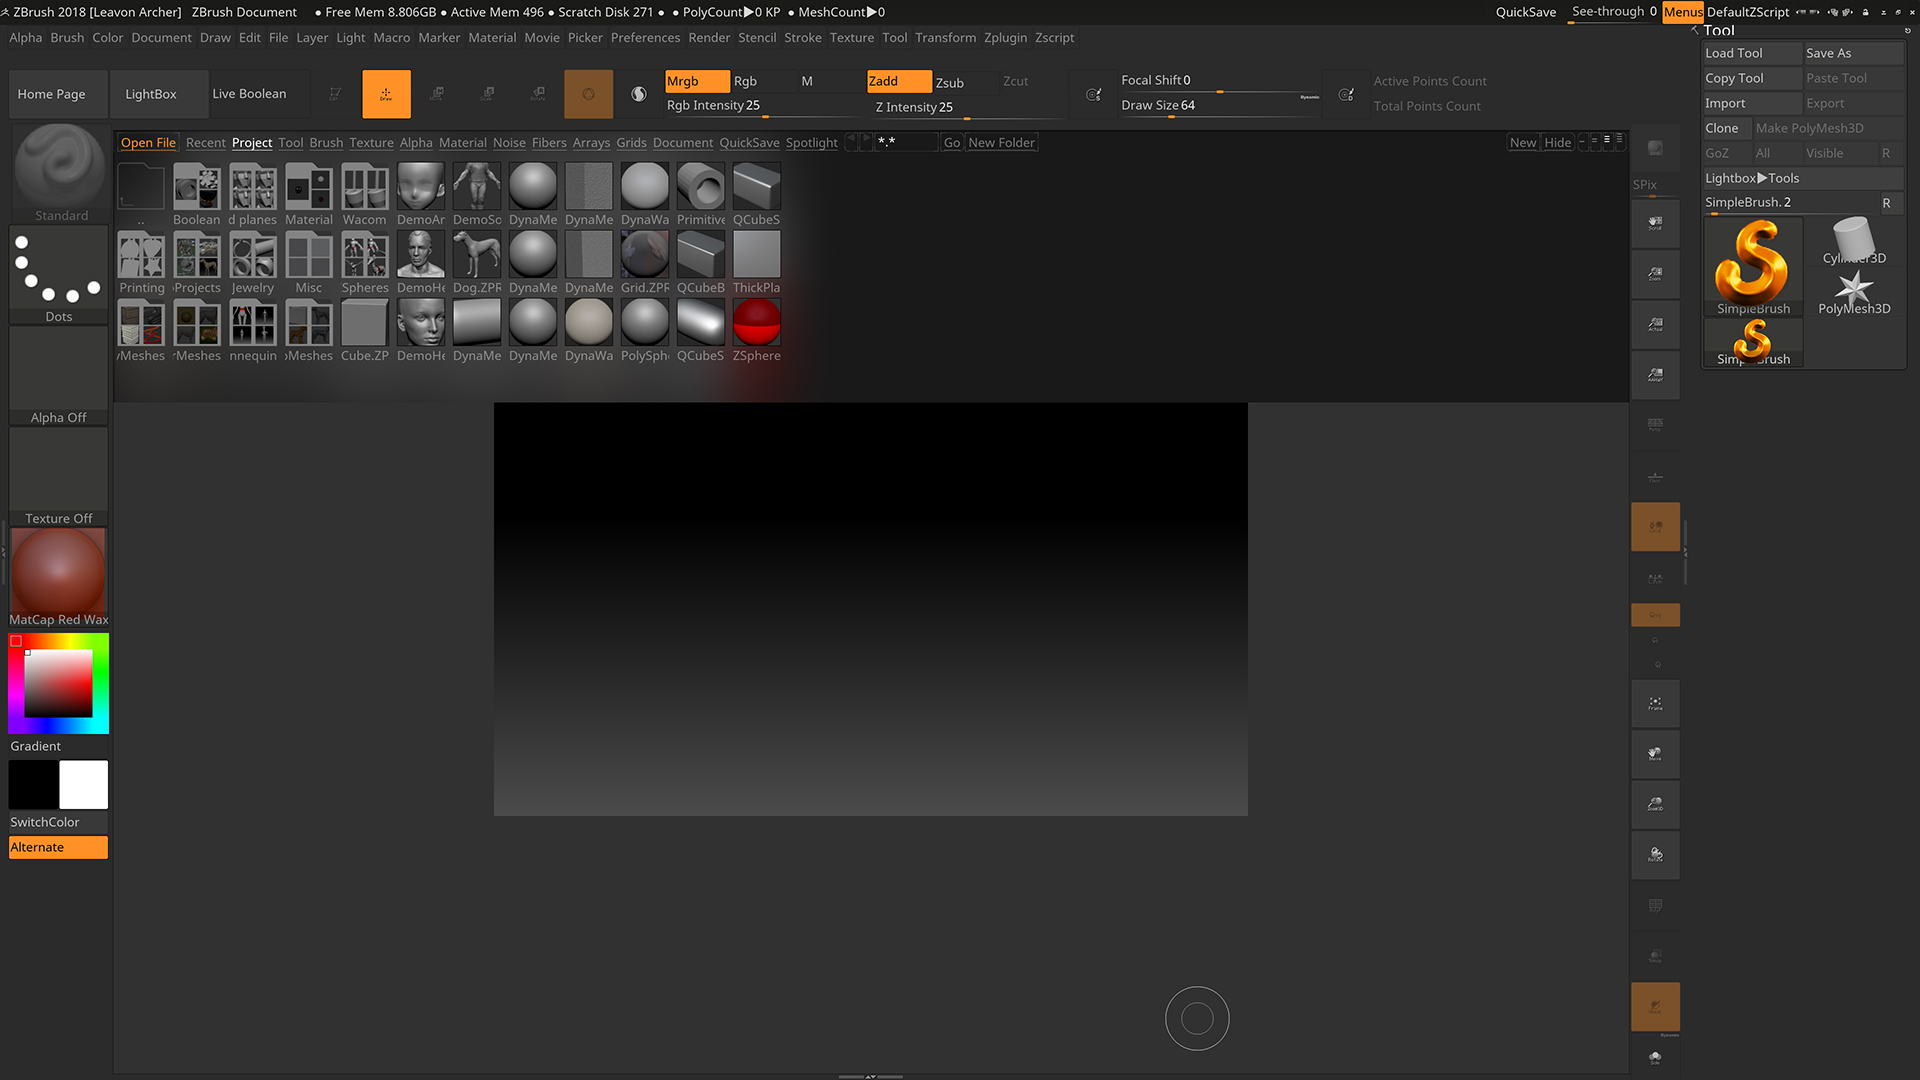Toggle Zadd sculpt mode

click(899, 81)
